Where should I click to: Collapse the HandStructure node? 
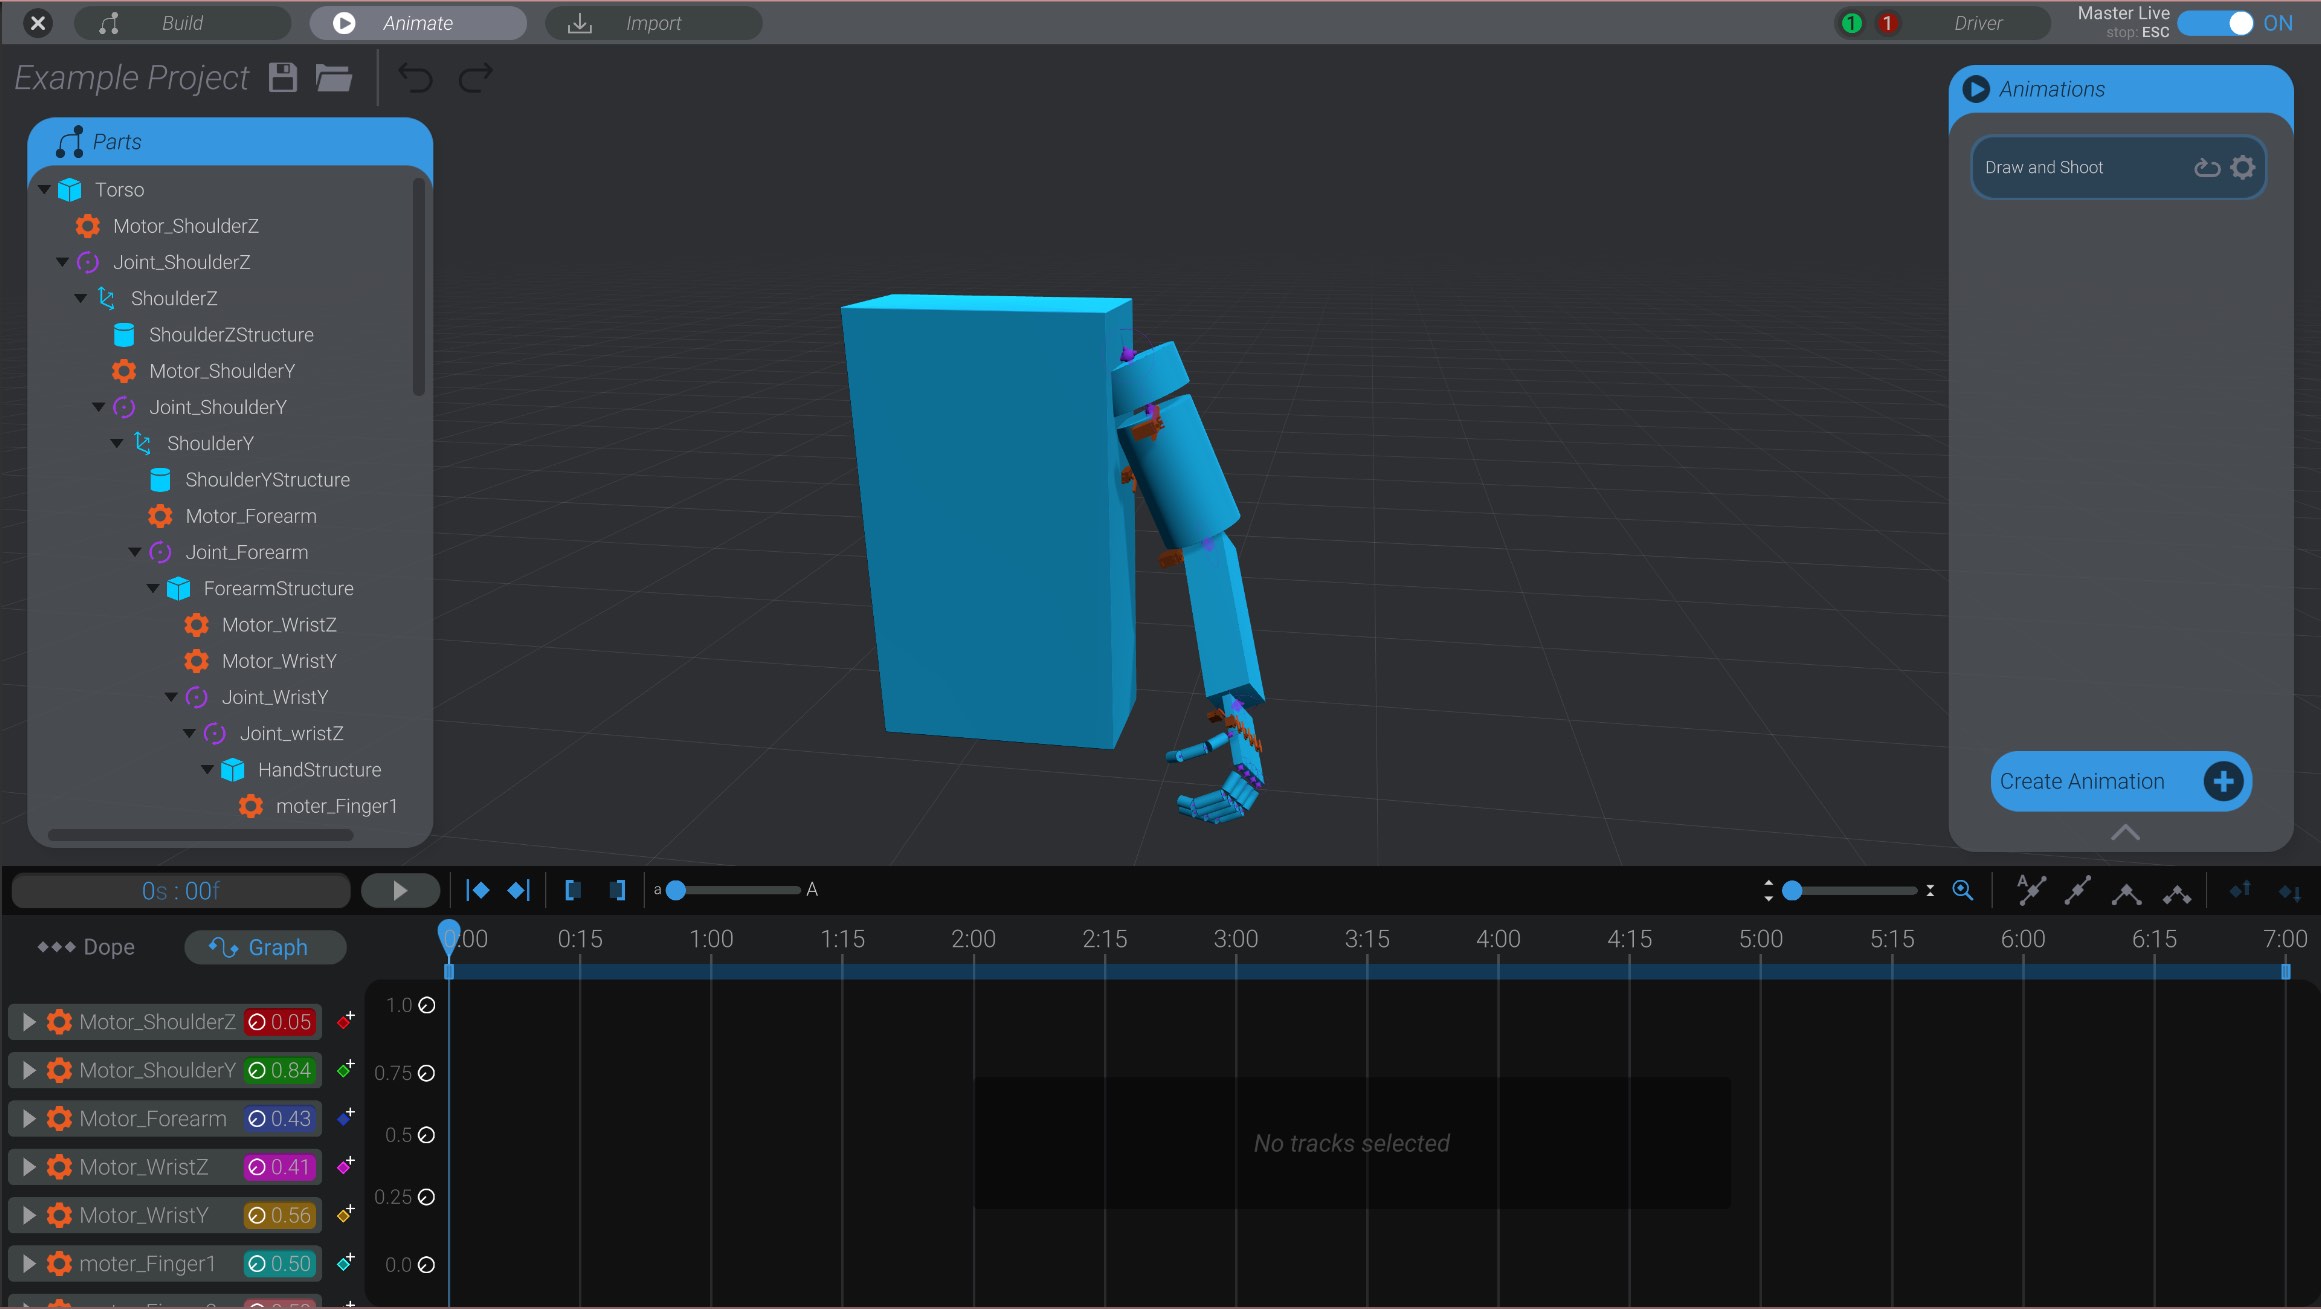pos(208,769)
